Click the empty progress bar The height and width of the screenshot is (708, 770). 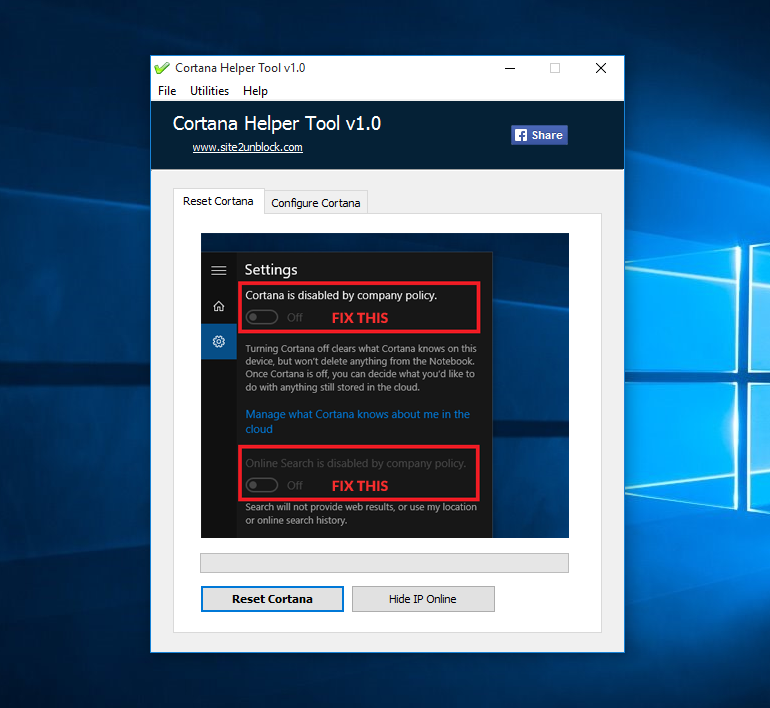(385, 563)
